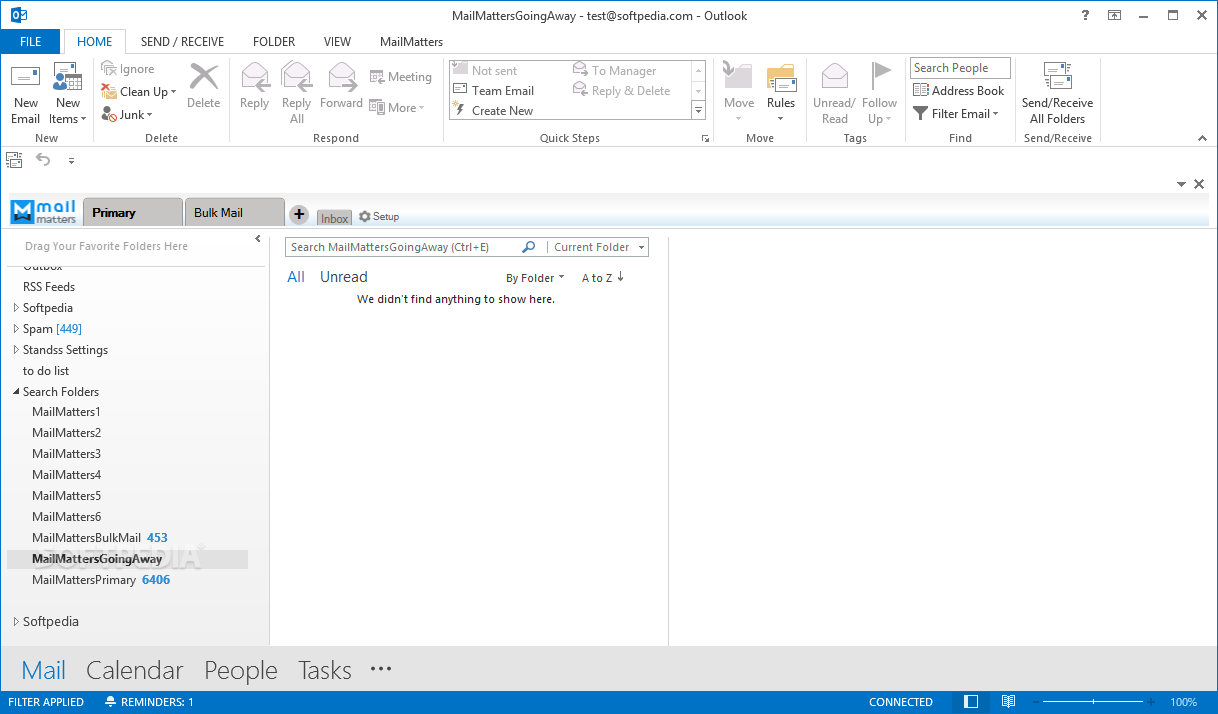This screenshot has width=1218, height=714.
Task: Click the MailMatters logo
Action: (x=44, y=212)
